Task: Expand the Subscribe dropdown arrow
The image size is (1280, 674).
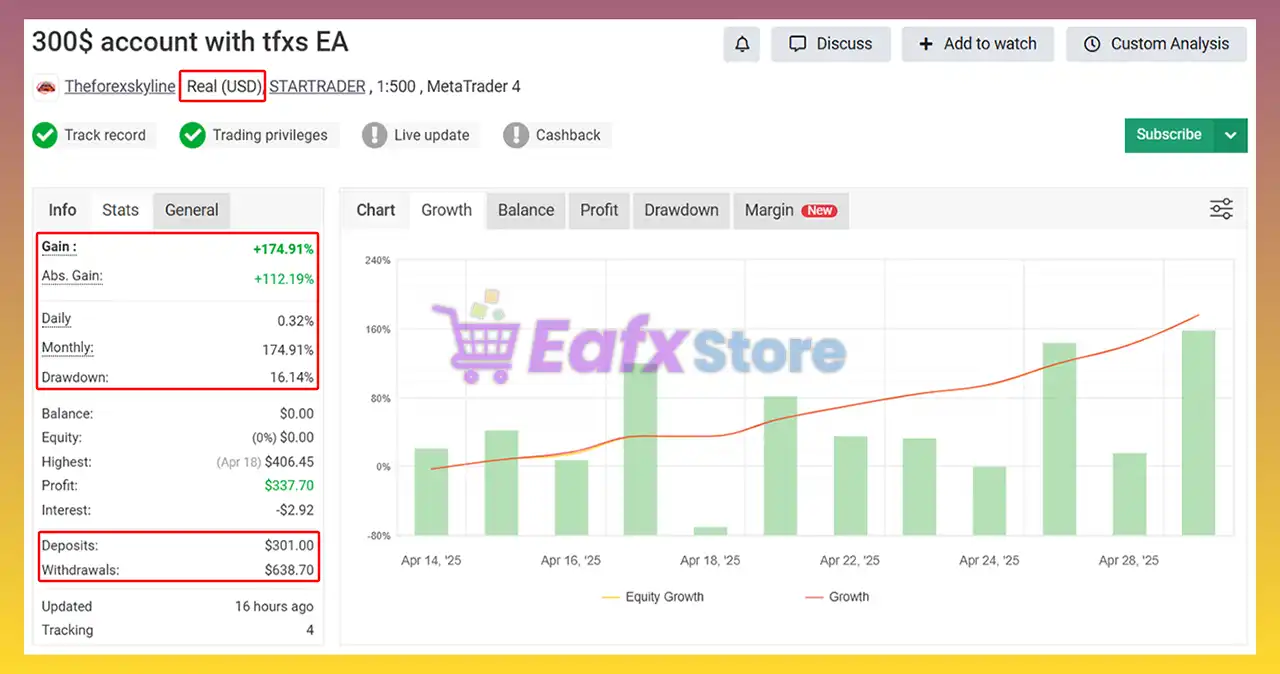Action: tap(1231, 134)
